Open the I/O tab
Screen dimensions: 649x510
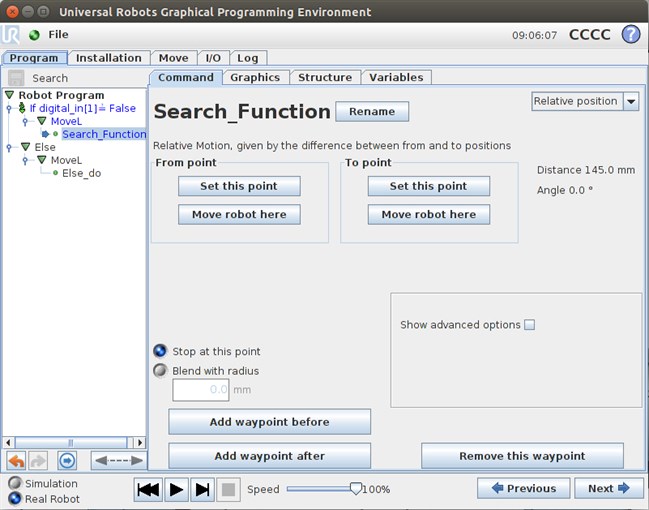coord(213,58)
